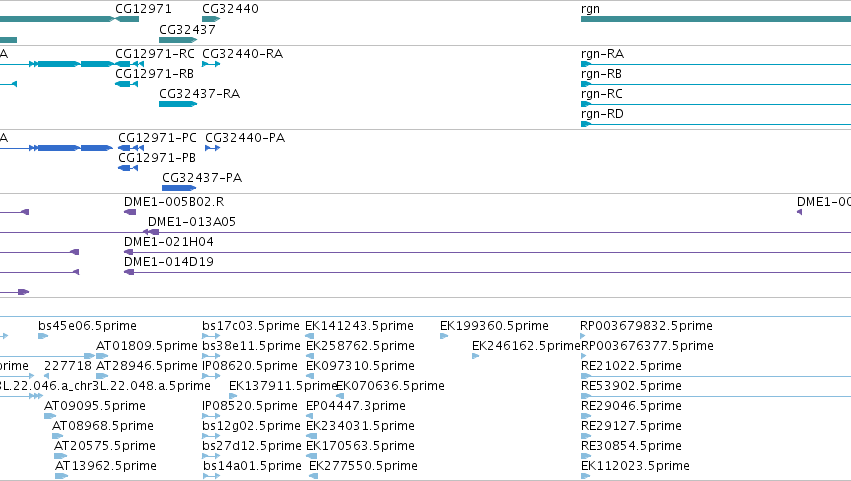Image resolution: width=851 pixels, height=481 pixels.
Task: Click the blue CG32437-PA protein glyph
Action: (x=179, y=188)
